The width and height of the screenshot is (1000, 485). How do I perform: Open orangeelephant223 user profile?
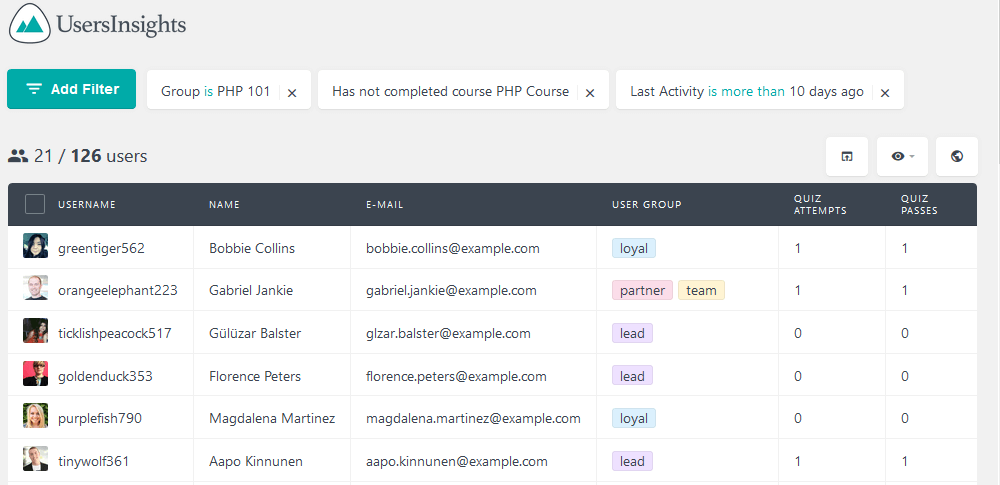point(117,290)
